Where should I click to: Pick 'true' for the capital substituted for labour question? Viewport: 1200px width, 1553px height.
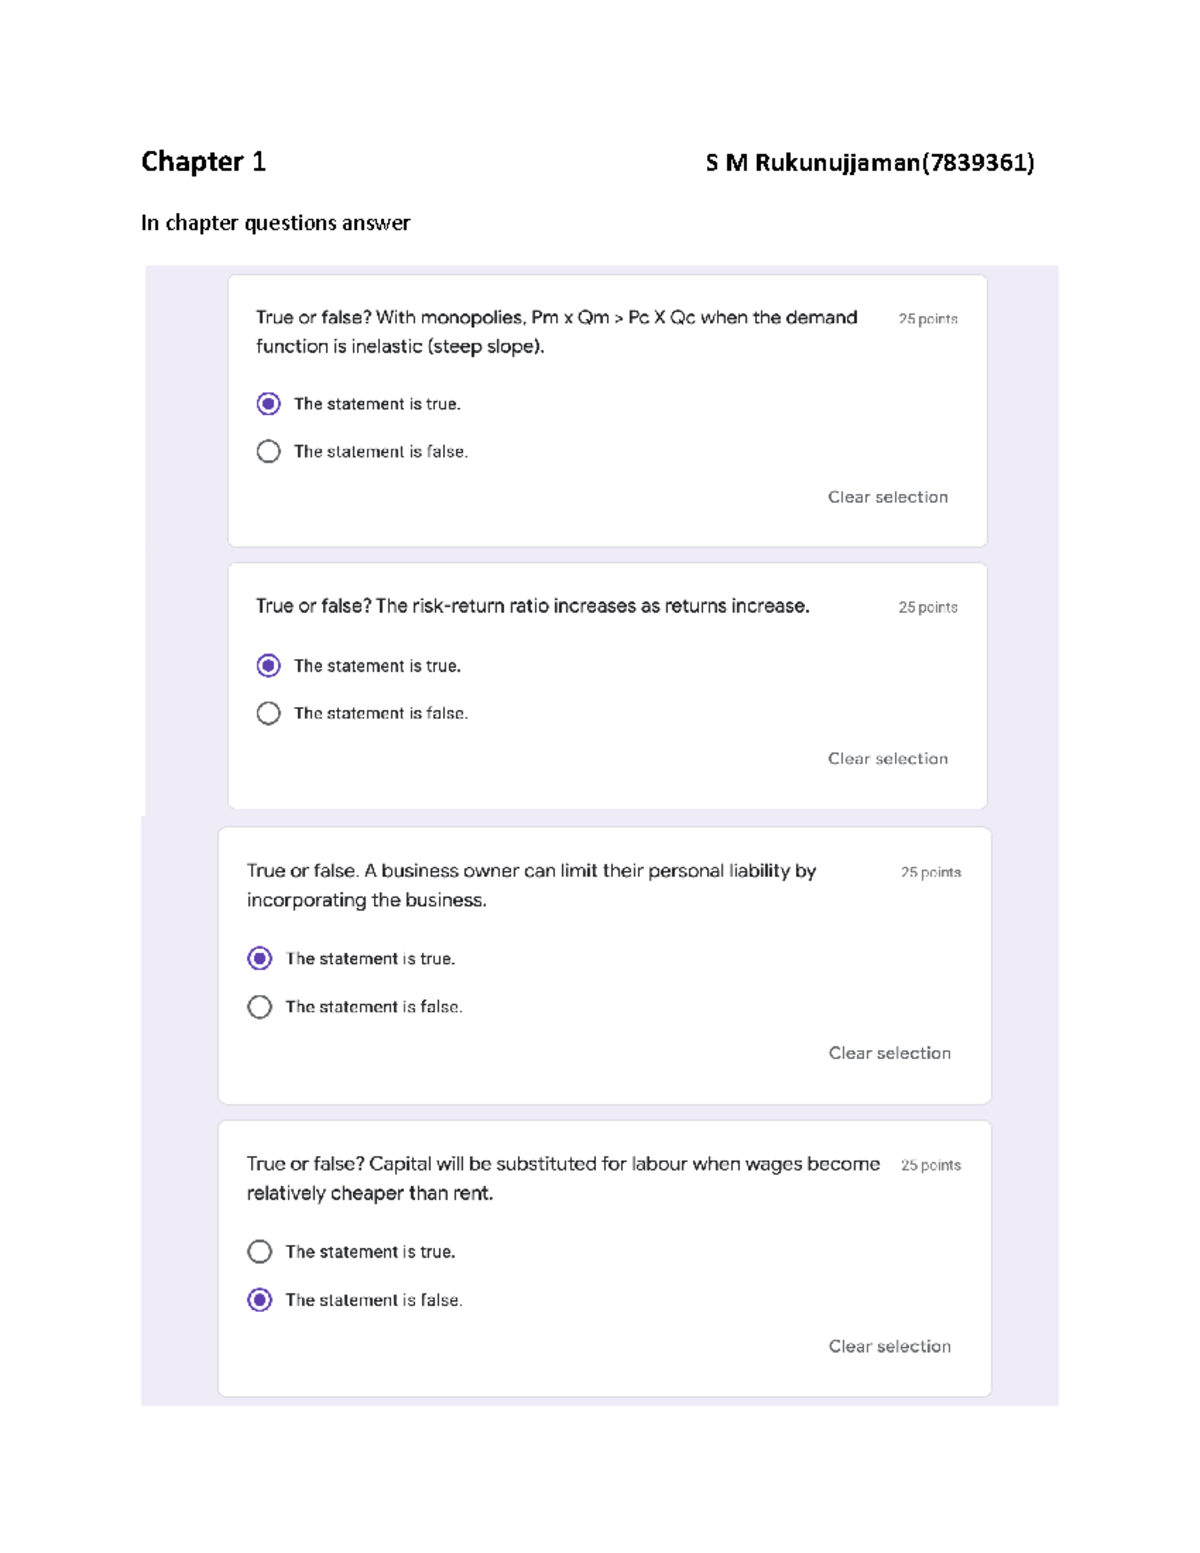click(x=260, y=1252)
